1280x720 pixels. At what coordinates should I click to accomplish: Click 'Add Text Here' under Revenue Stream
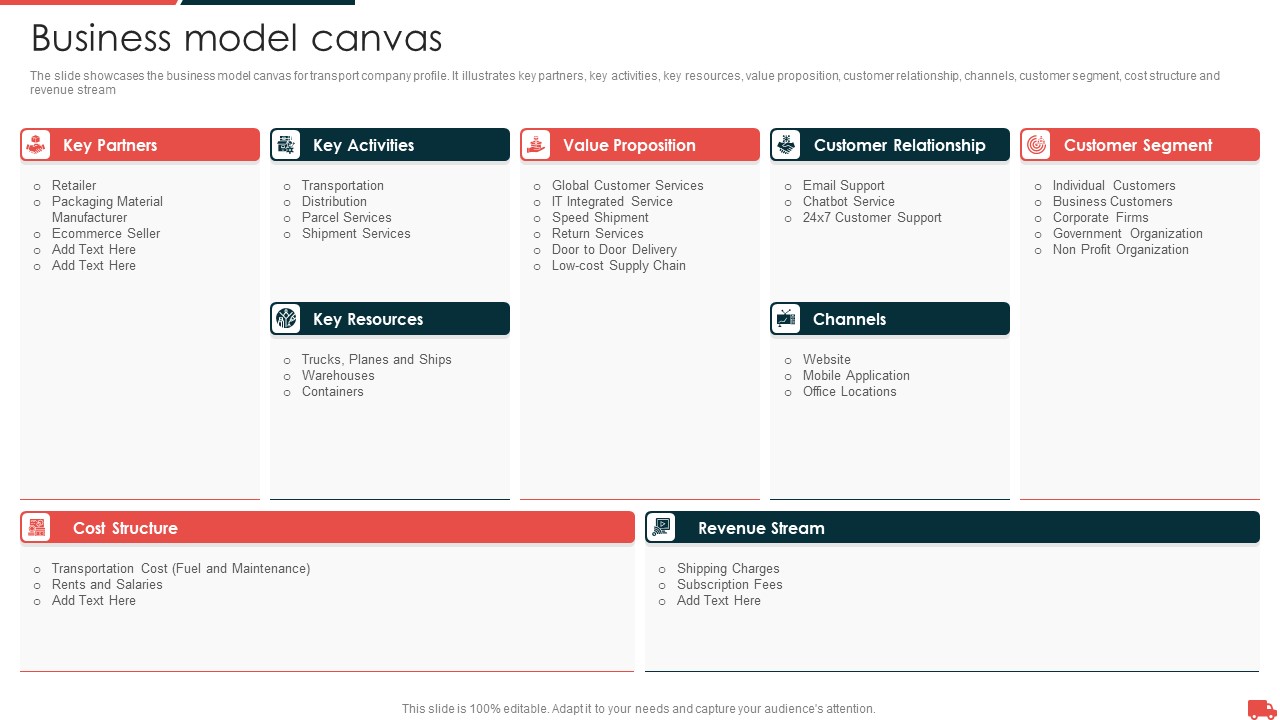(x=719, y=601)
